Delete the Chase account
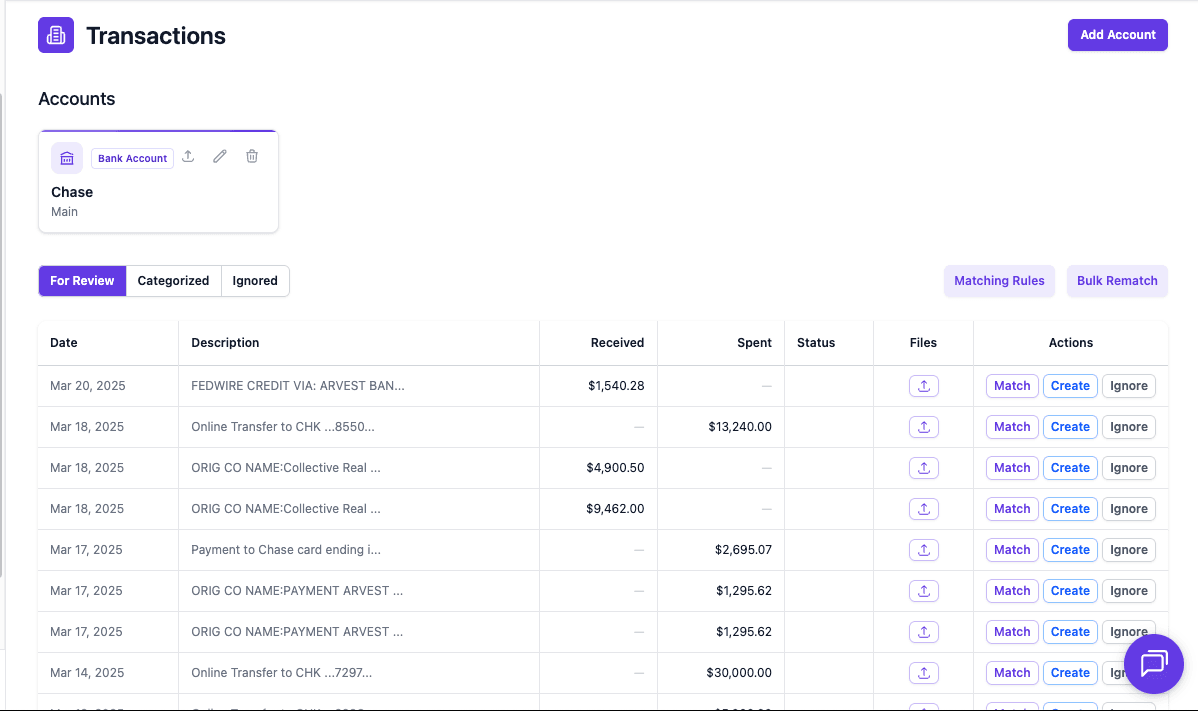The height and width of the screenshot is (711, 1198). point(251,156)
